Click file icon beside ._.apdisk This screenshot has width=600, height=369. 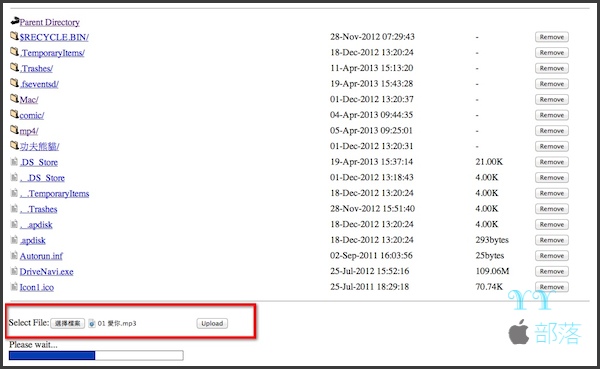coord(14,224)
